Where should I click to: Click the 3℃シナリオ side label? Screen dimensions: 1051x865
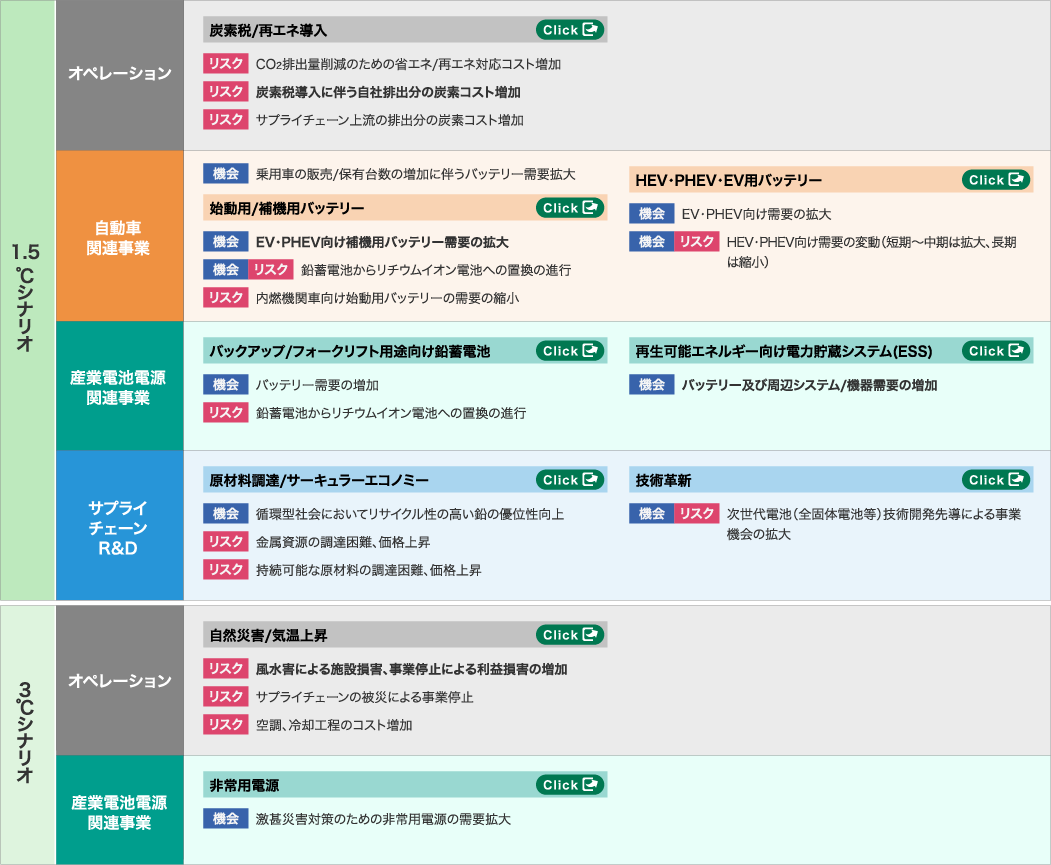27,734
